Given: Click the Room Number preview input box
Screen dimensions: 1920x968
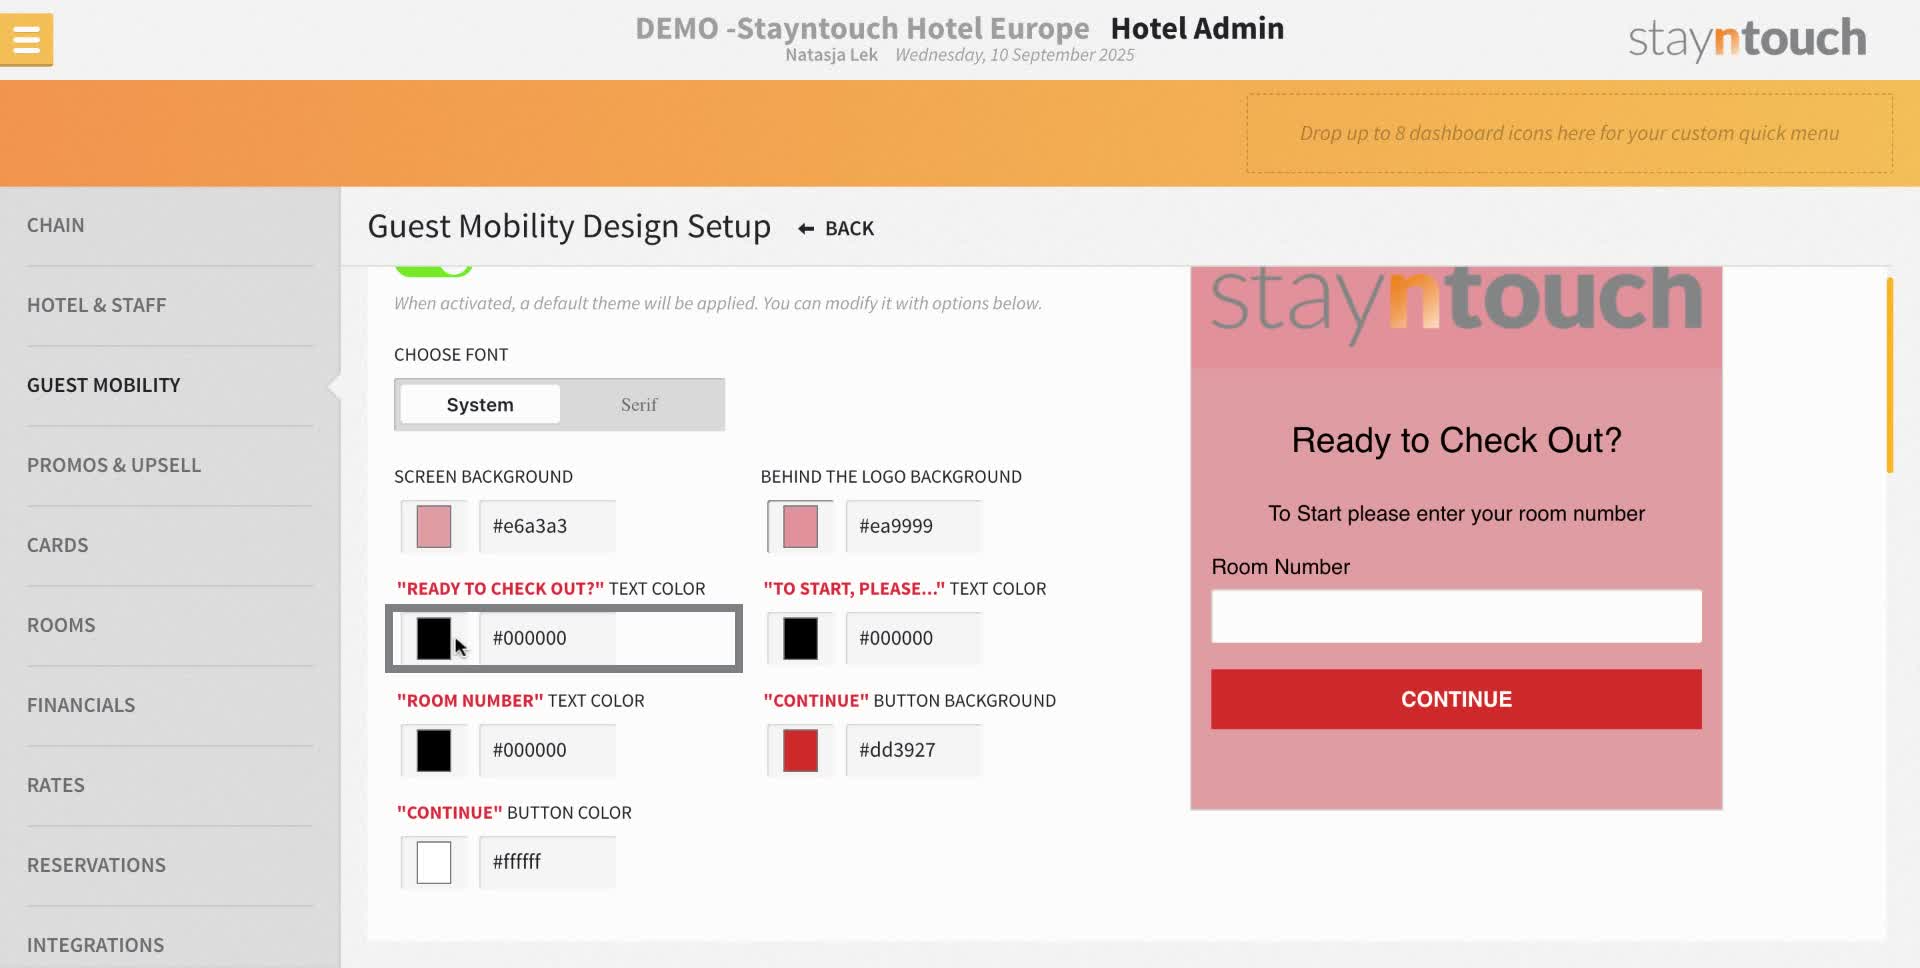Looking at the screenshot, I should pos(1456,616).
